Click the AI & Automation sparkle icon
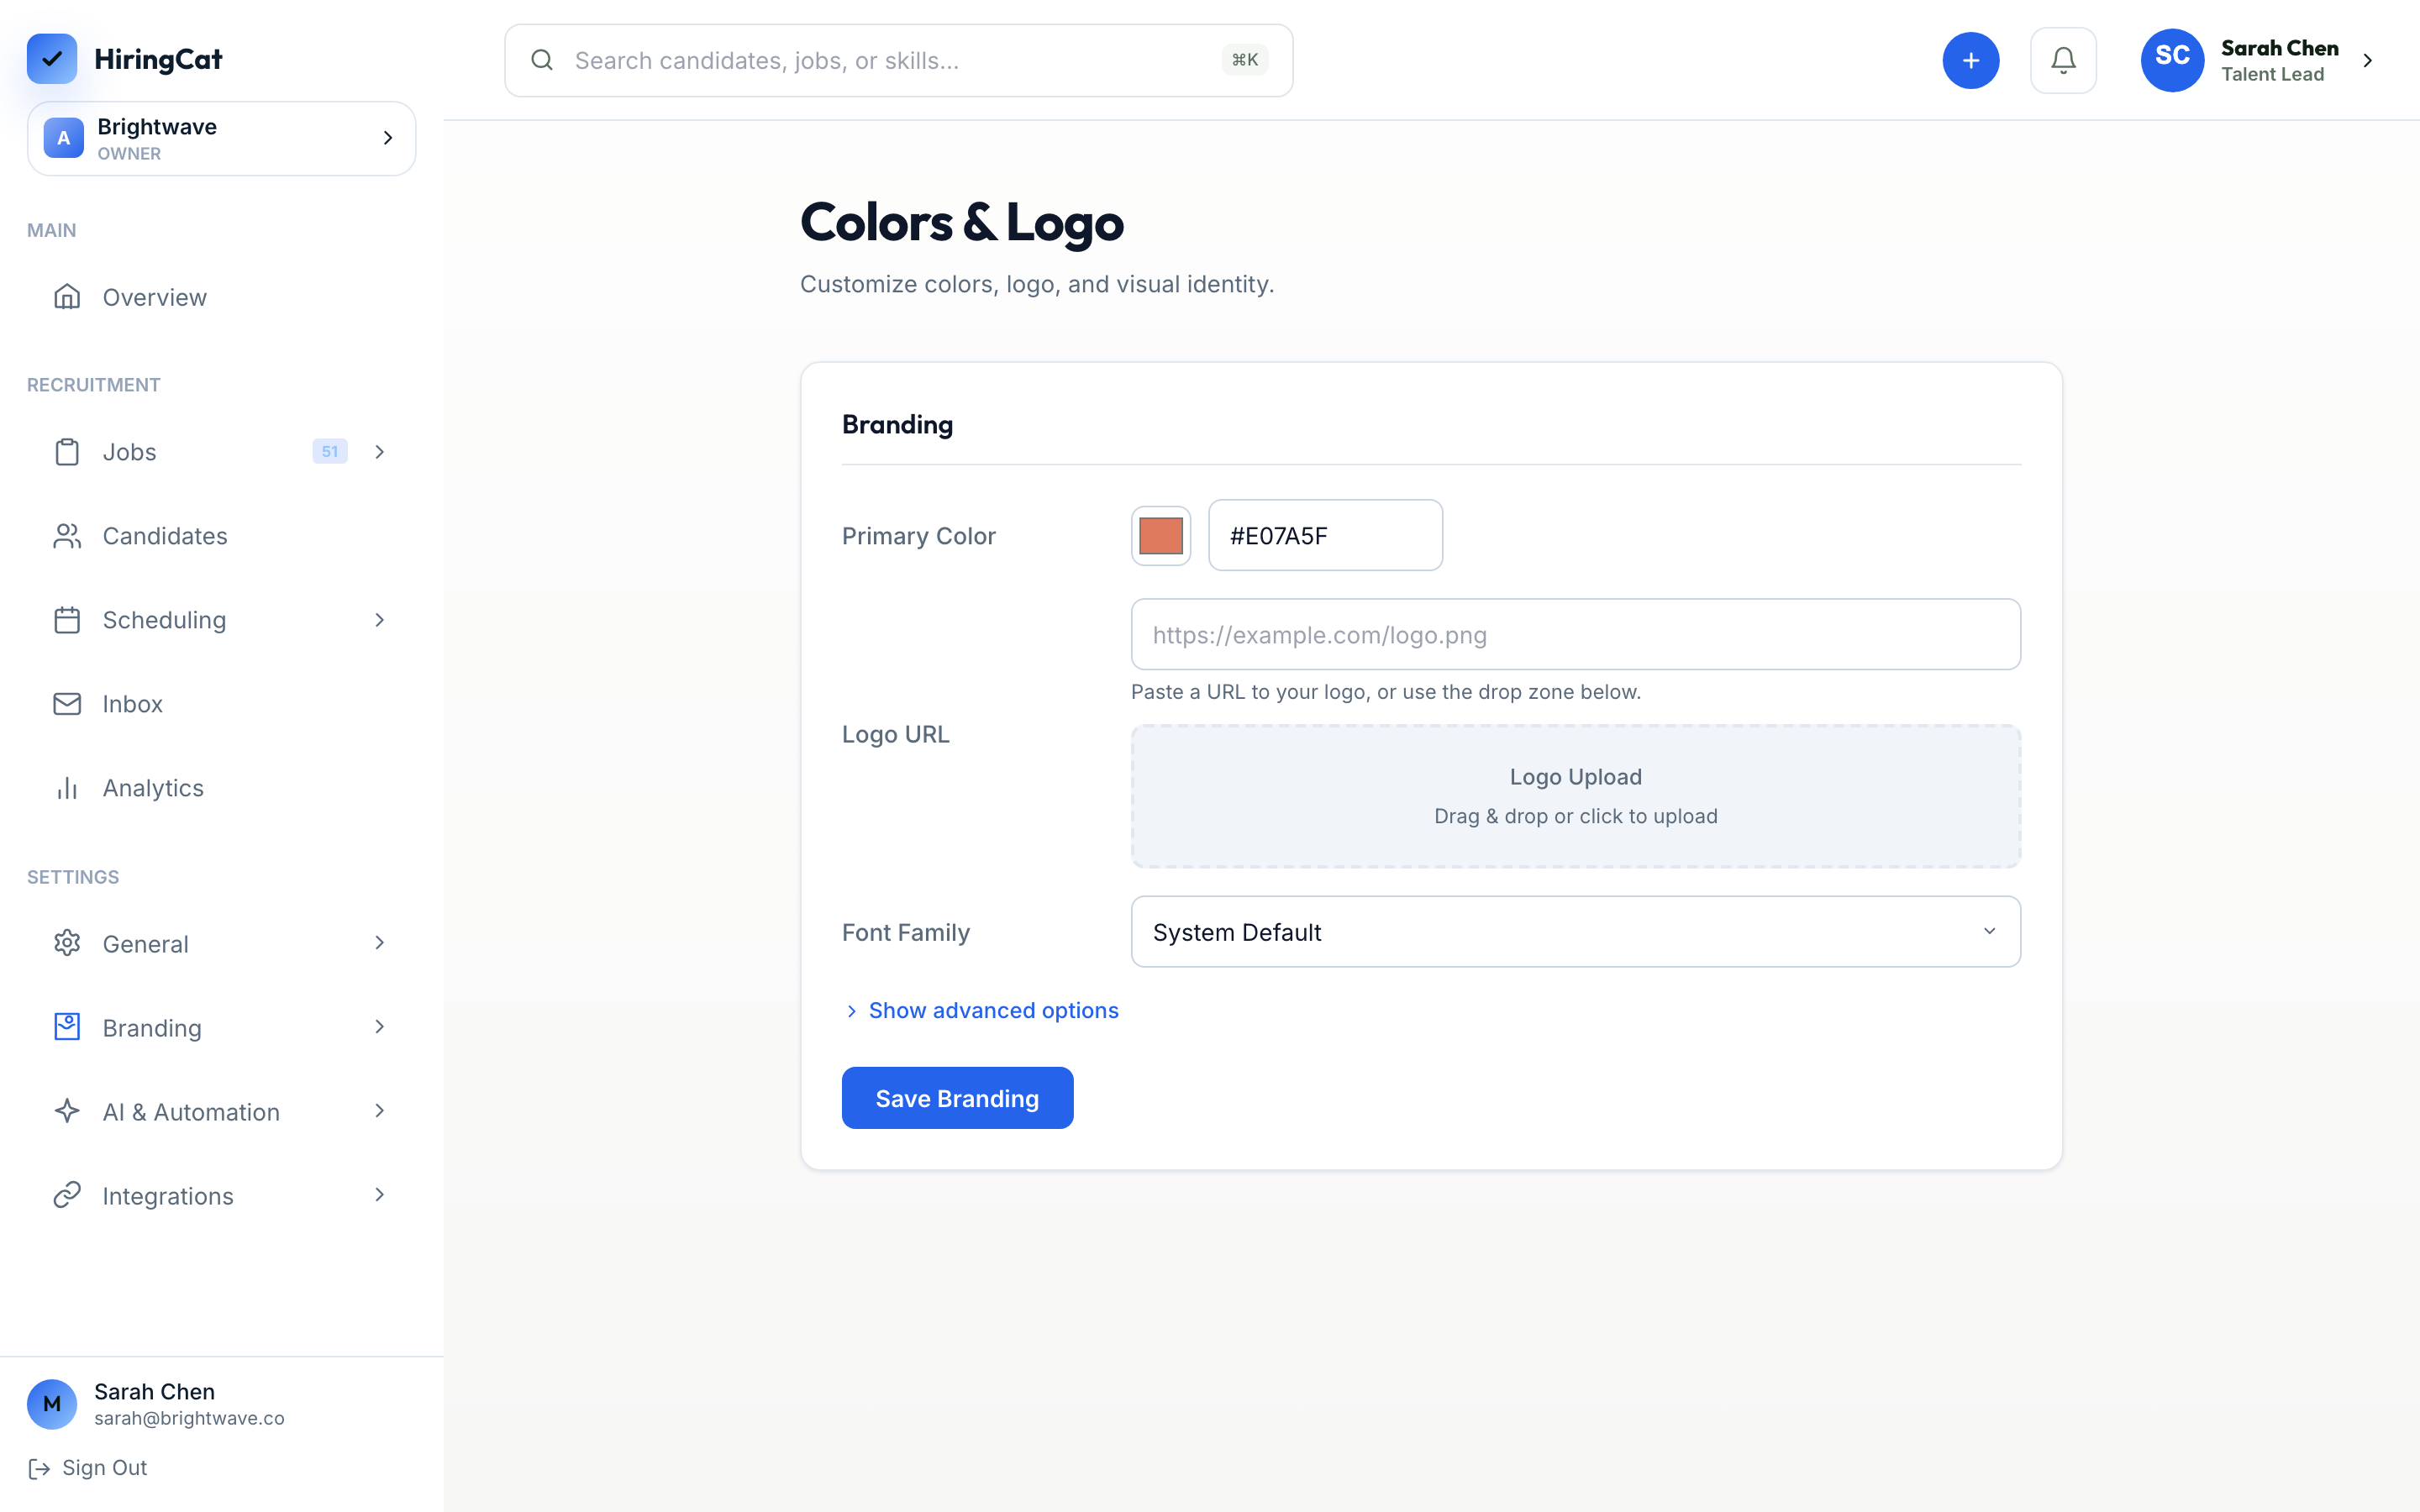This screenshot has height=1512, width=2420. 67,1111
